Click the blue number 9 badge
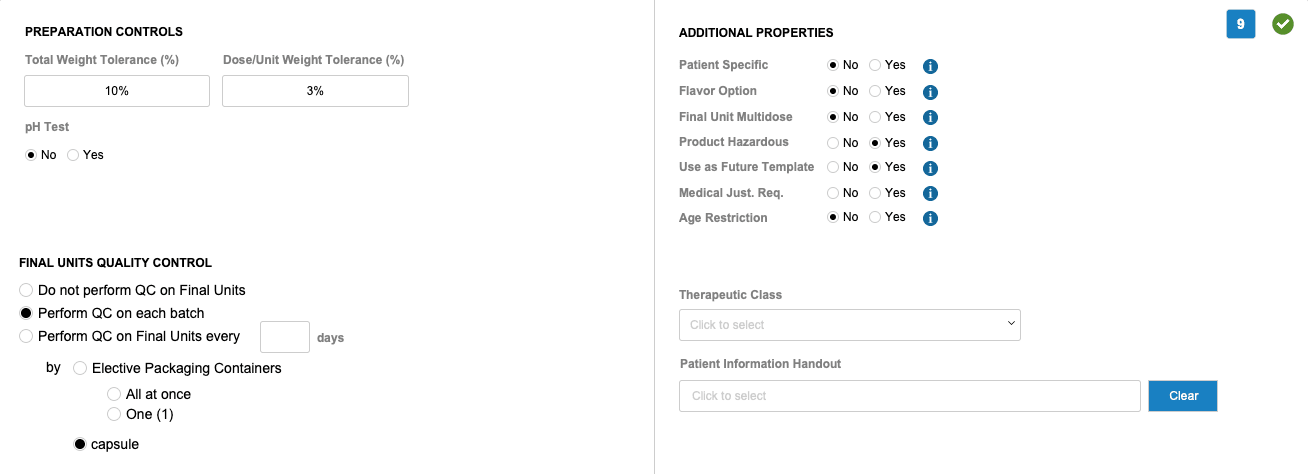 [1241, 24]
